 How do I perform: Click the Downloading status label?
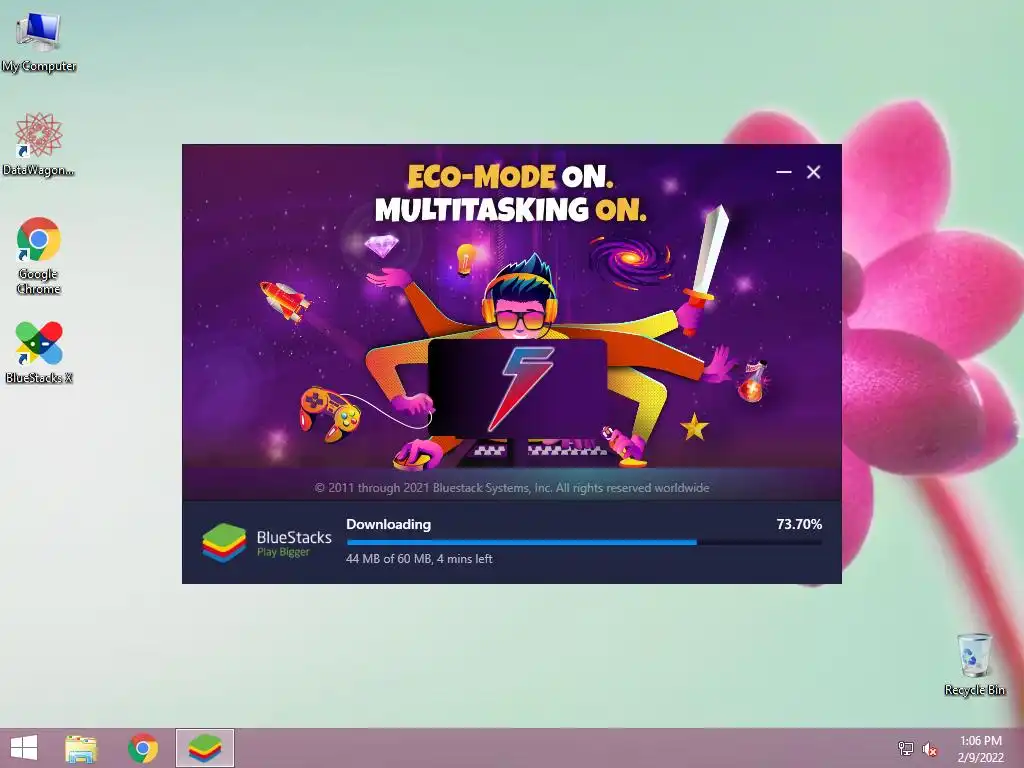[x=389, y=524]
